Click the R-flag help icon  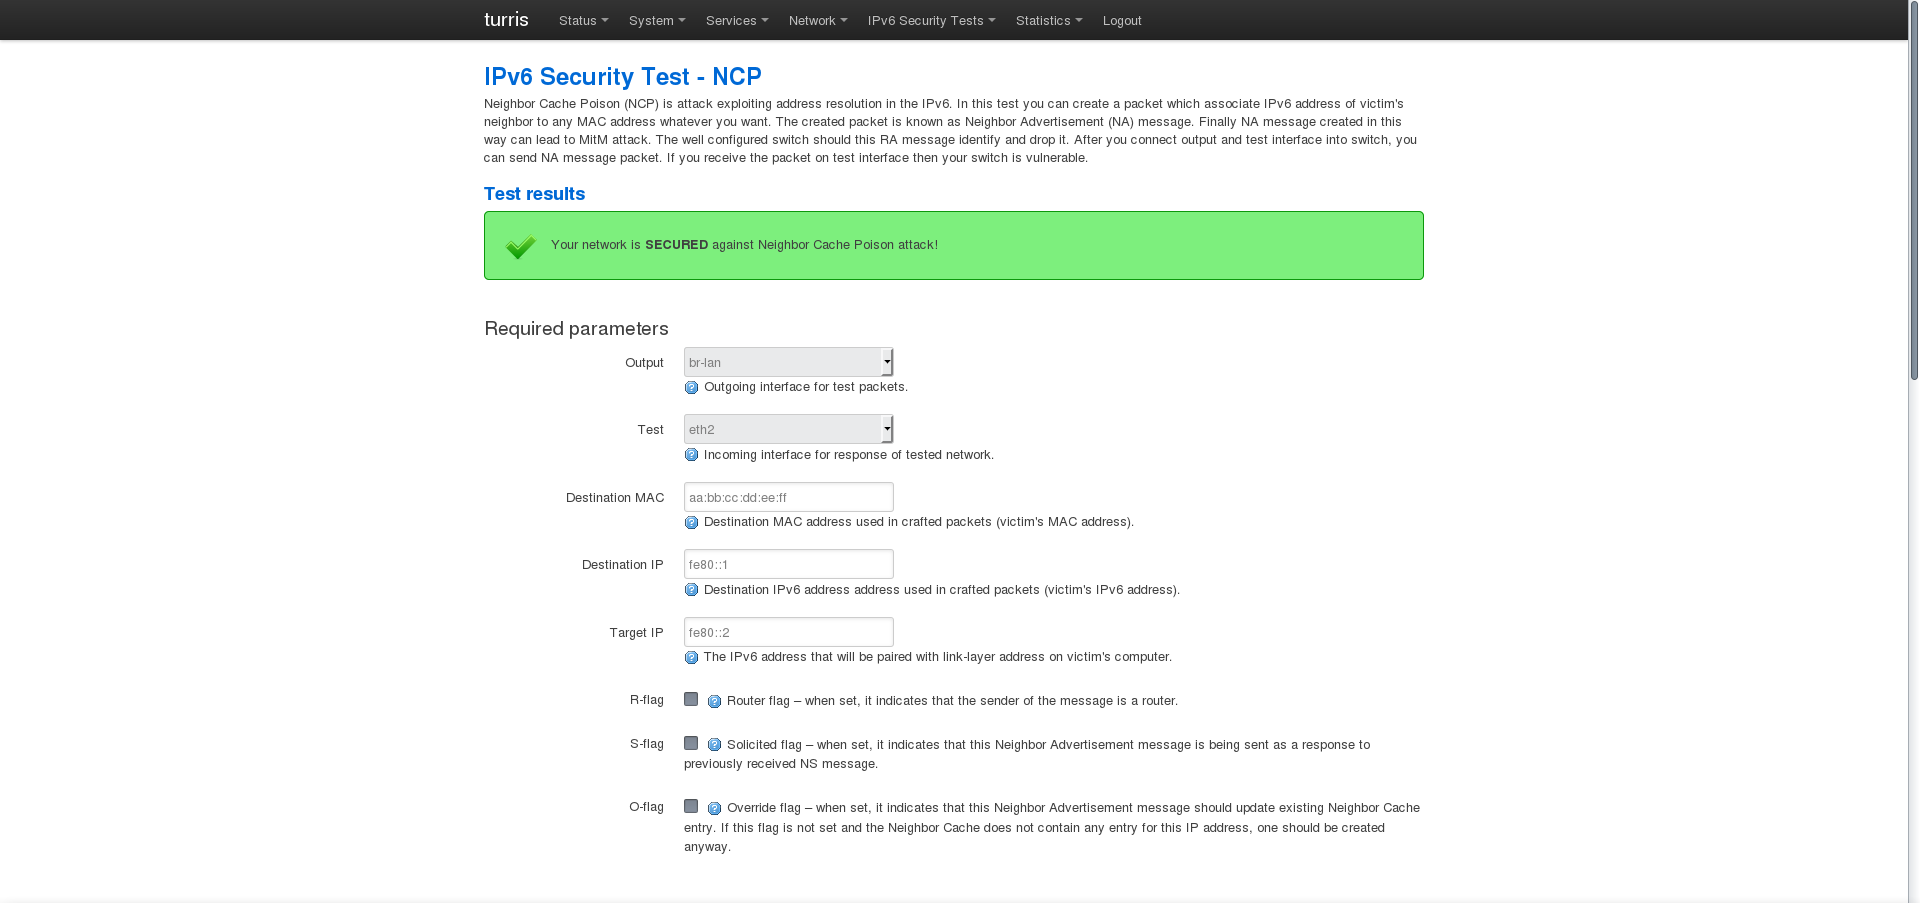pos(714,702)
